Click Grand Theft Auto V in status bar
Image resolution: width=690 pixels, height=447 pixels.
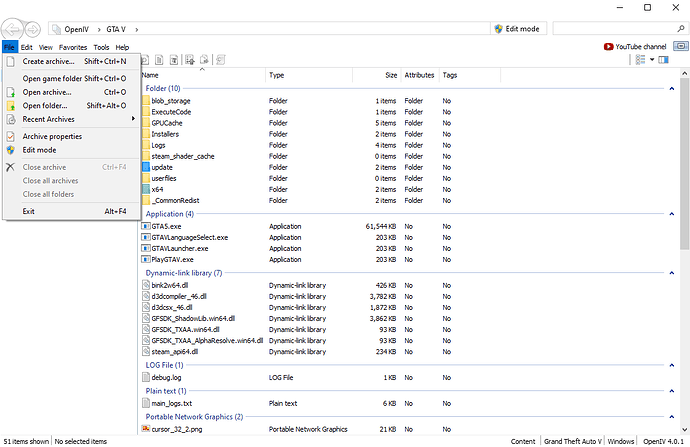coord(573,441)
